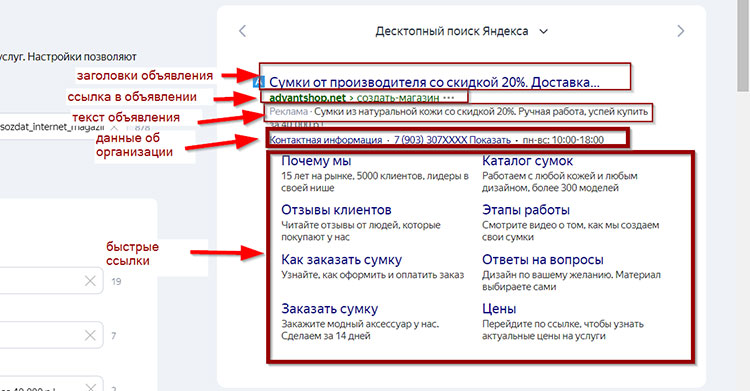
Task: Click description 'Читайте отзывы от людей'
Action: [x=361, y=231]
